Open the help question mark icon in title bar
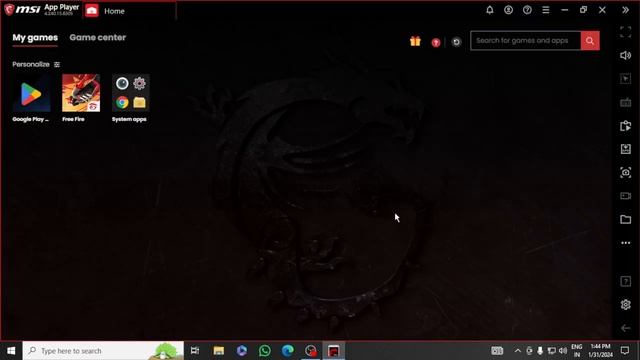 [x=527, y=10]
